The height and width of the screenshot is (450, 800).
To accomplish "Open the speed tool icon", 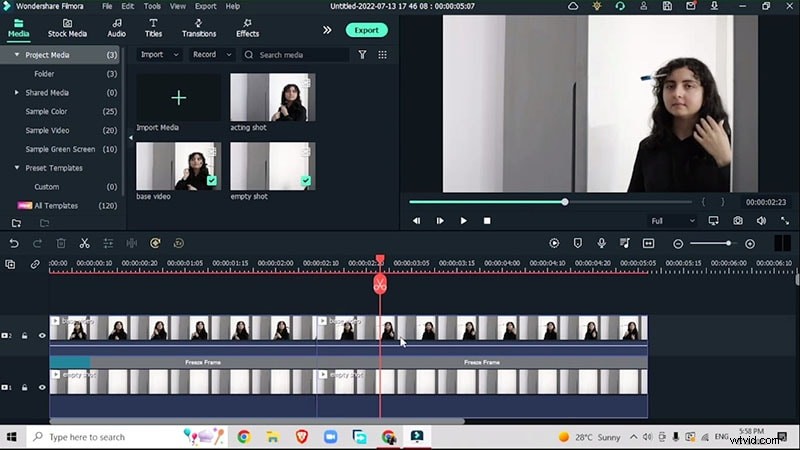I will coord(155,243).
